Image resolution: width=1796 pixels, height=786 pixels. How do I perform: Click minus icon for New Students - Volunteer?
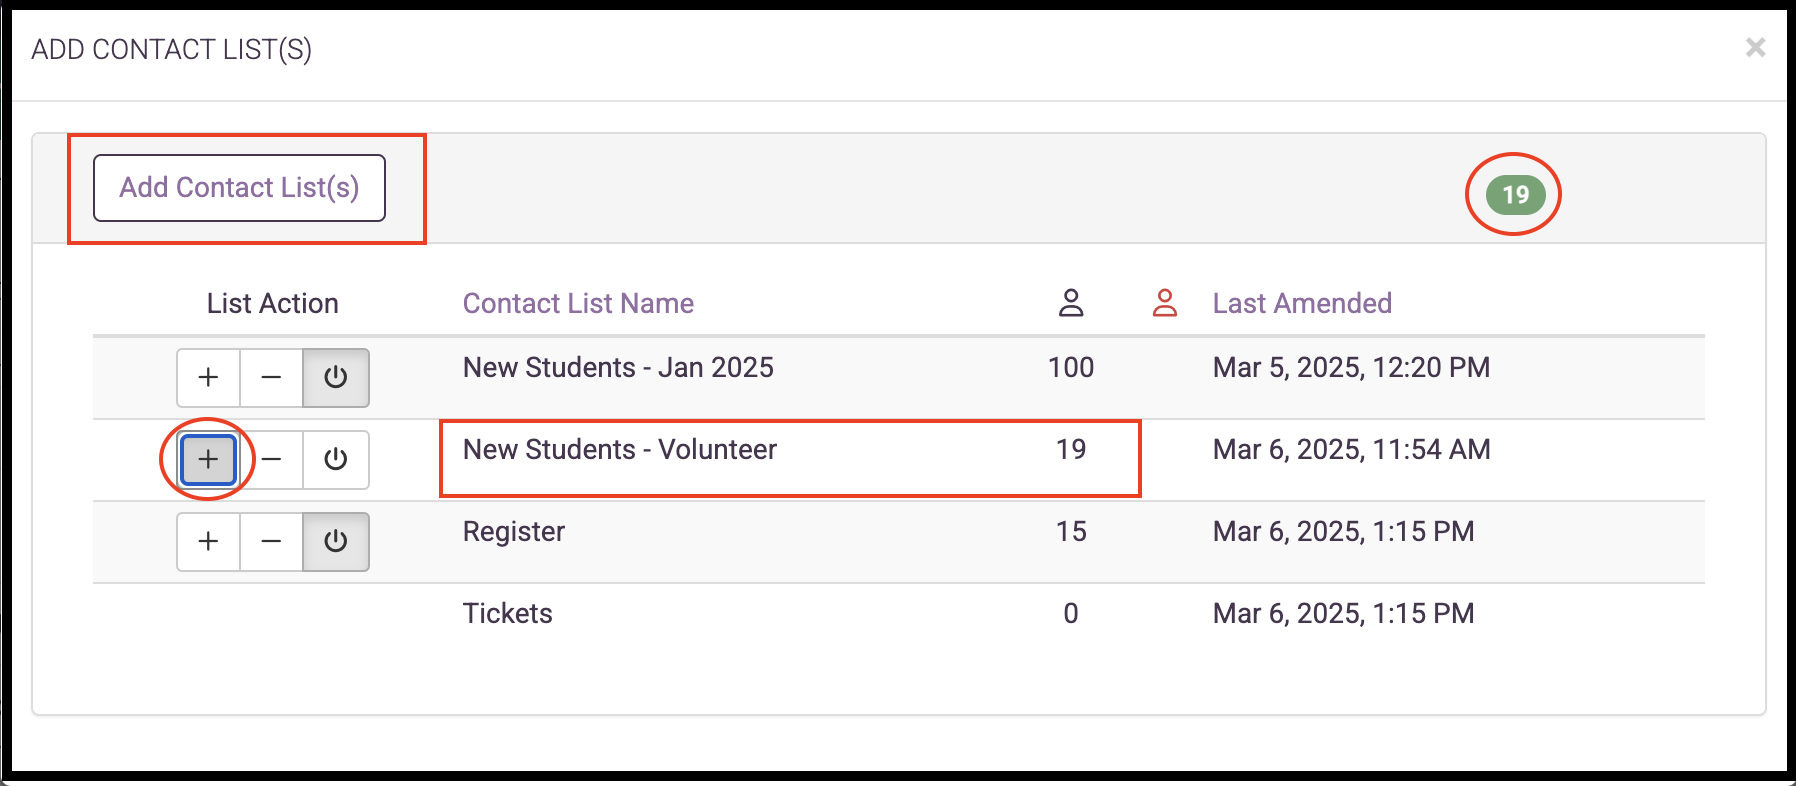[x=271, y=460]
